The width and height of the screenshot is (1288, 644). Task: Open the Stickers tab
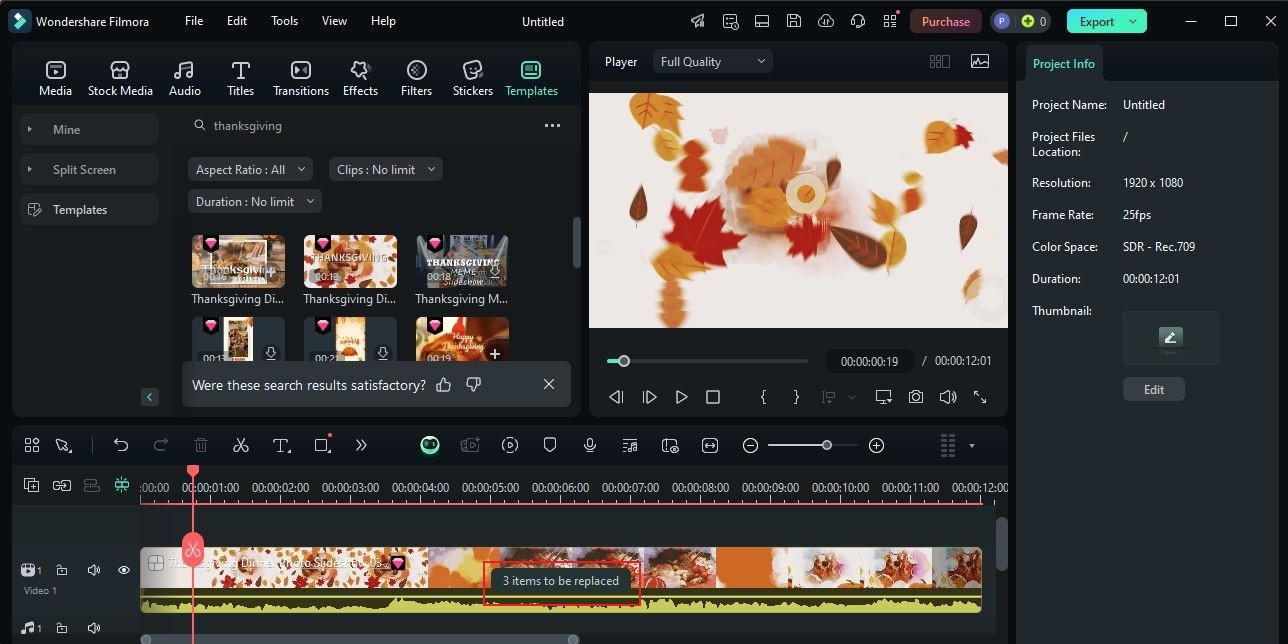coord(472,78)
